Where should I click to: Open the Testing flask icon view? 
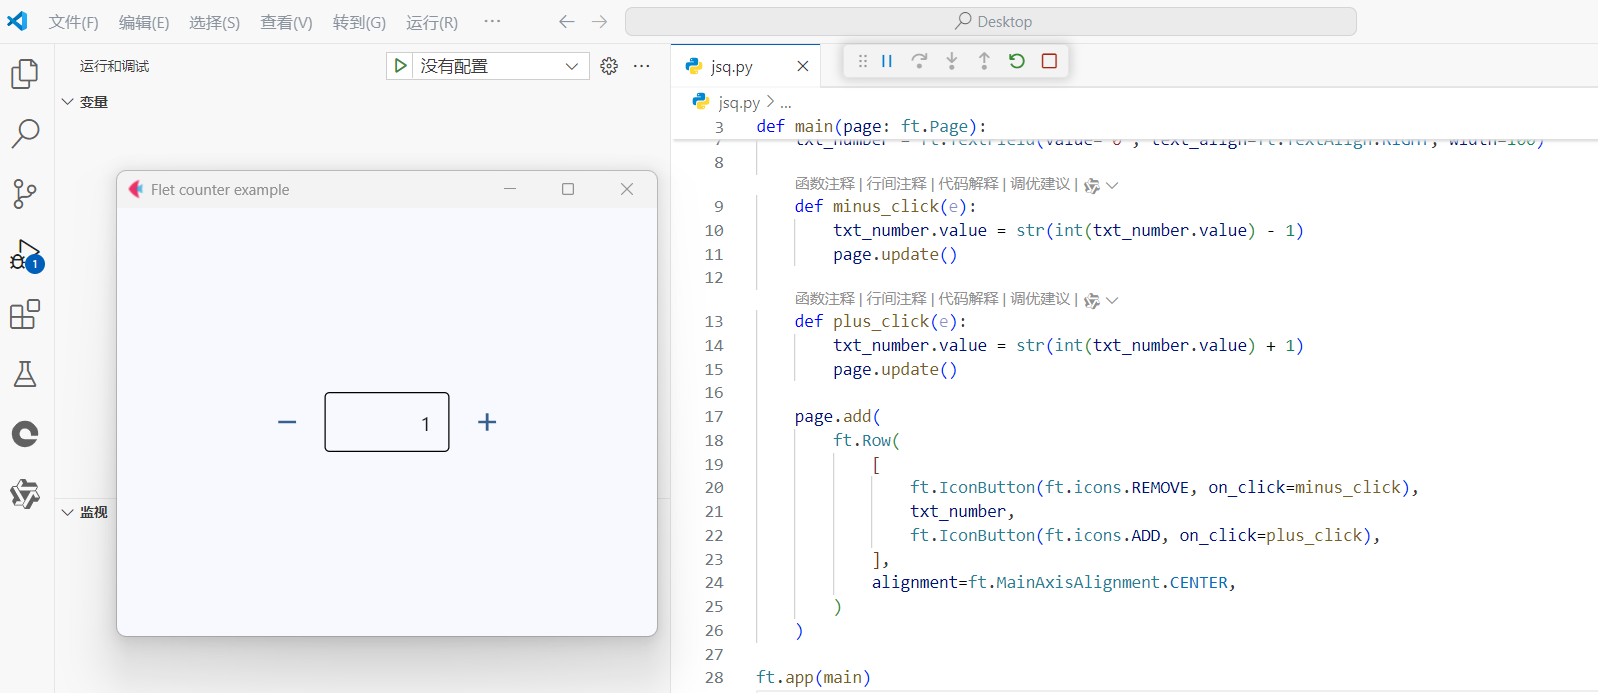(x=25, y=375)
